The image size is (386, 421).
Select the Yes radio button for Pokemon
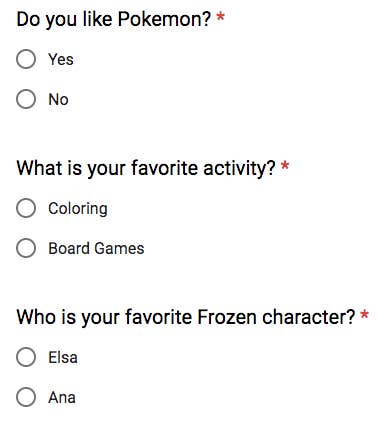(26, 59)
